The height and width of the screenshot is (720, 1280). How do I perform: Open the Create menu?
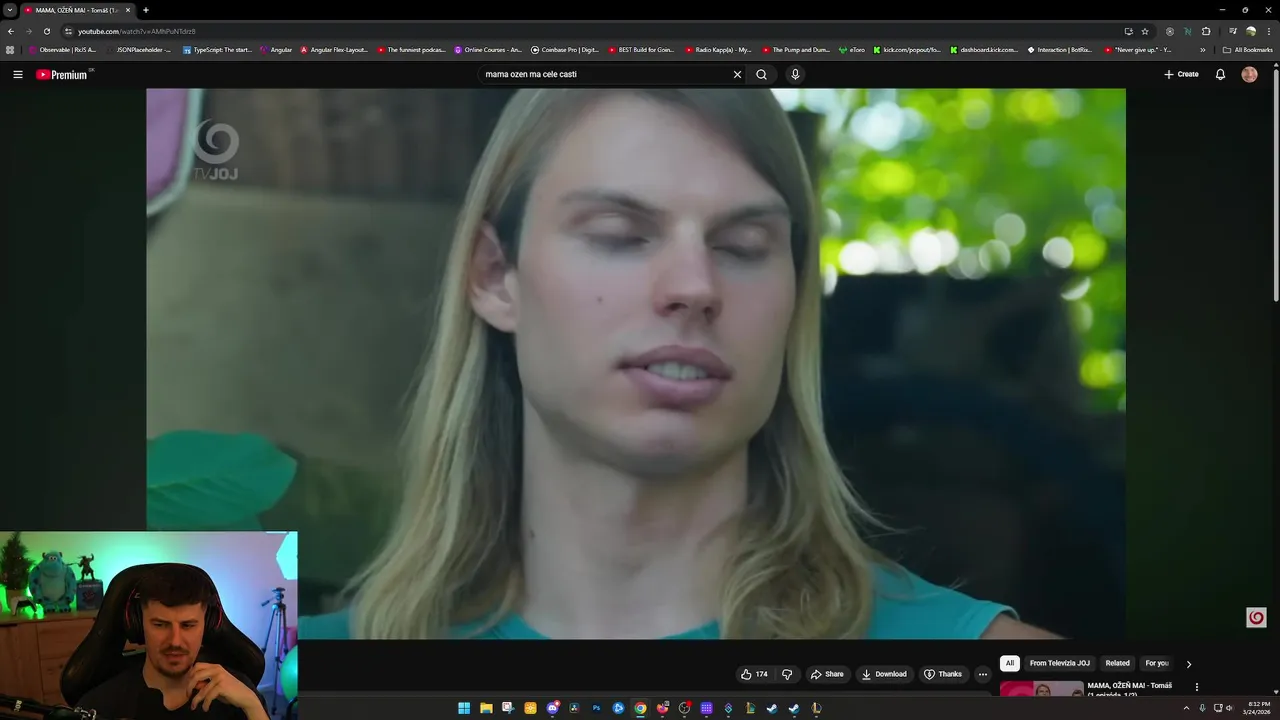pyautogui.click(x=1181, y=74)
